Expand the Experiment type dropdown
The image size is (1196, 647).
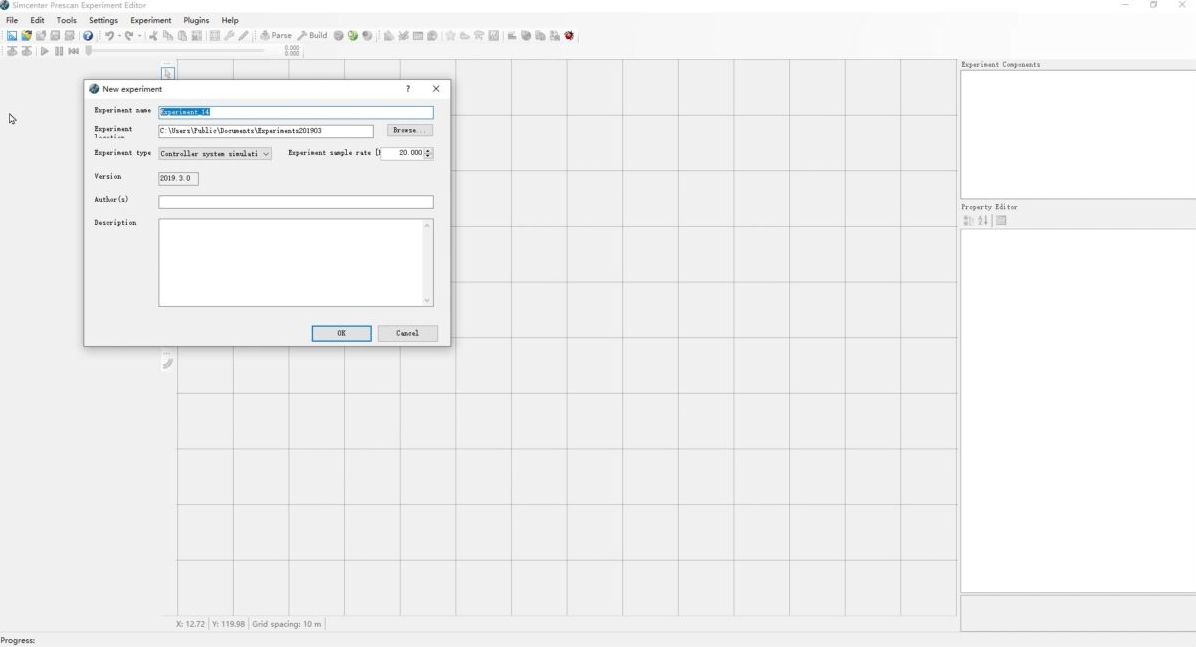(x=266, y=154)
